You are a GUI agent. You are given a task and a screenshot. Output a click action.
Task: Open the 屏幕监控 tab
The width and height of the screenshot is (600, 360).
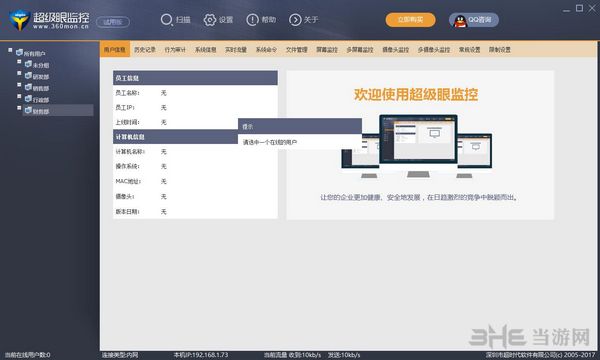pyautogui.click(x=327, y=50)
